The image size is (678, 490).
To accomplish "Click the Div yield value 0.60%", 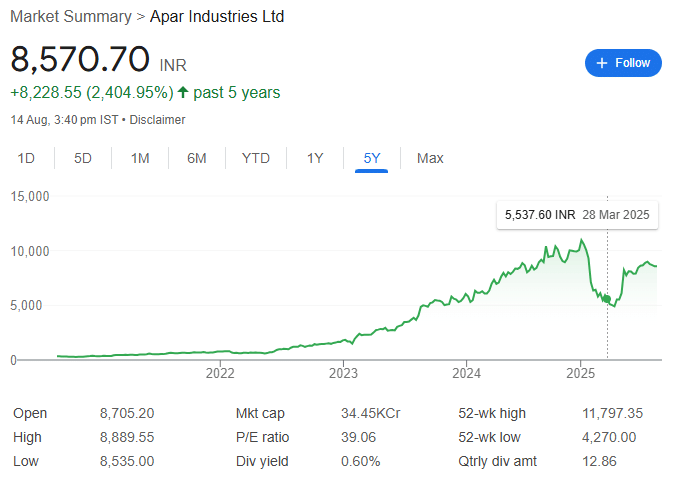I will pyautogui.click(x=361, y=461).
